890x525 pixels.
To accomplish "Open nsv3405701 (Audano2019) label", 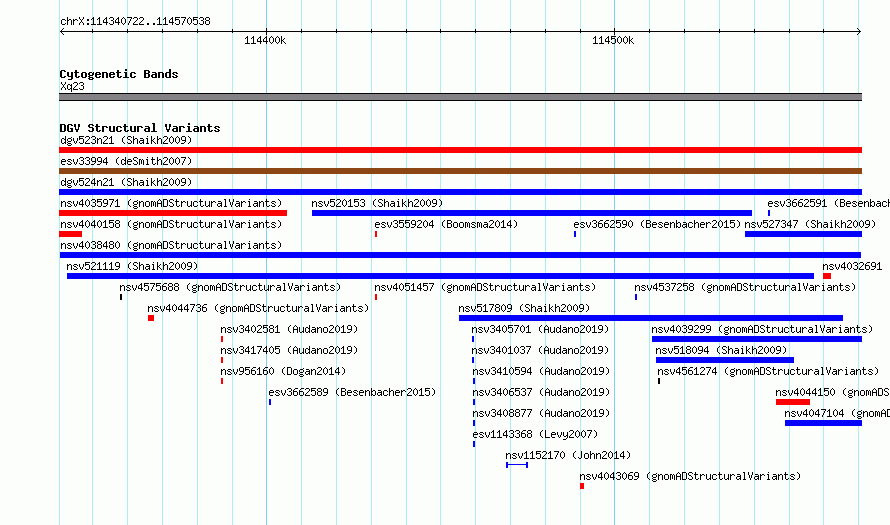I will 540,329.
